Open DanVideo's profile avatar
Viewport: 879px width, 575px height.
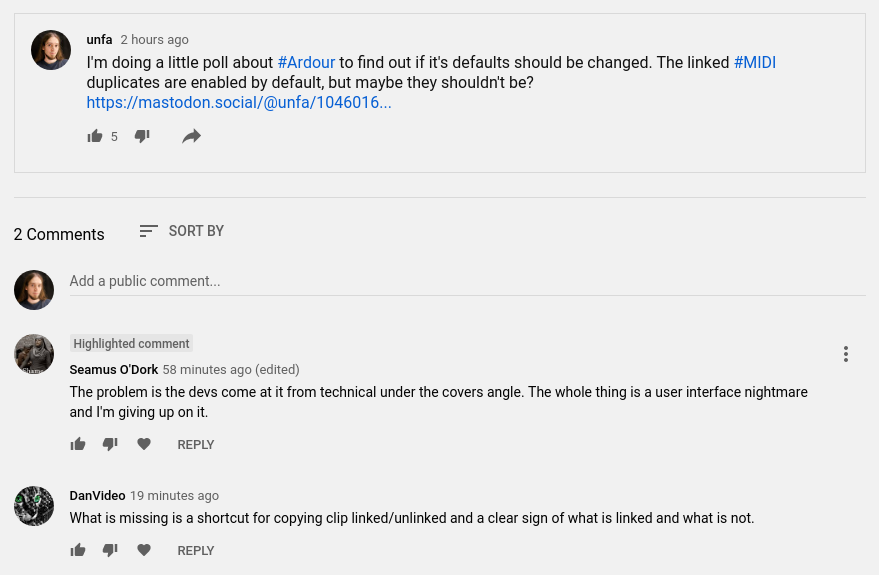(34, 506)
